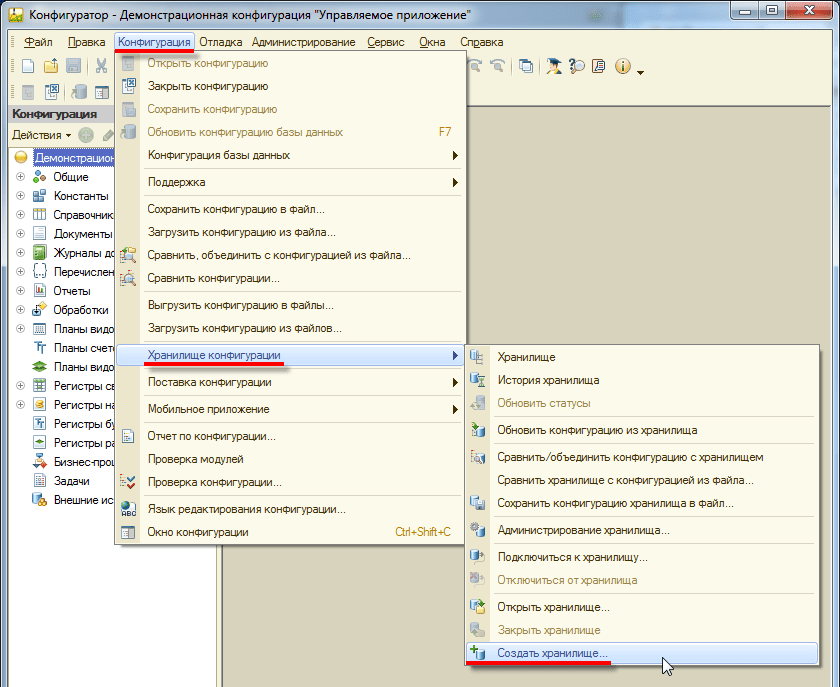Choose Проверка конфигурации menu item
840x687 pixels.
click(x=289, y=483)
